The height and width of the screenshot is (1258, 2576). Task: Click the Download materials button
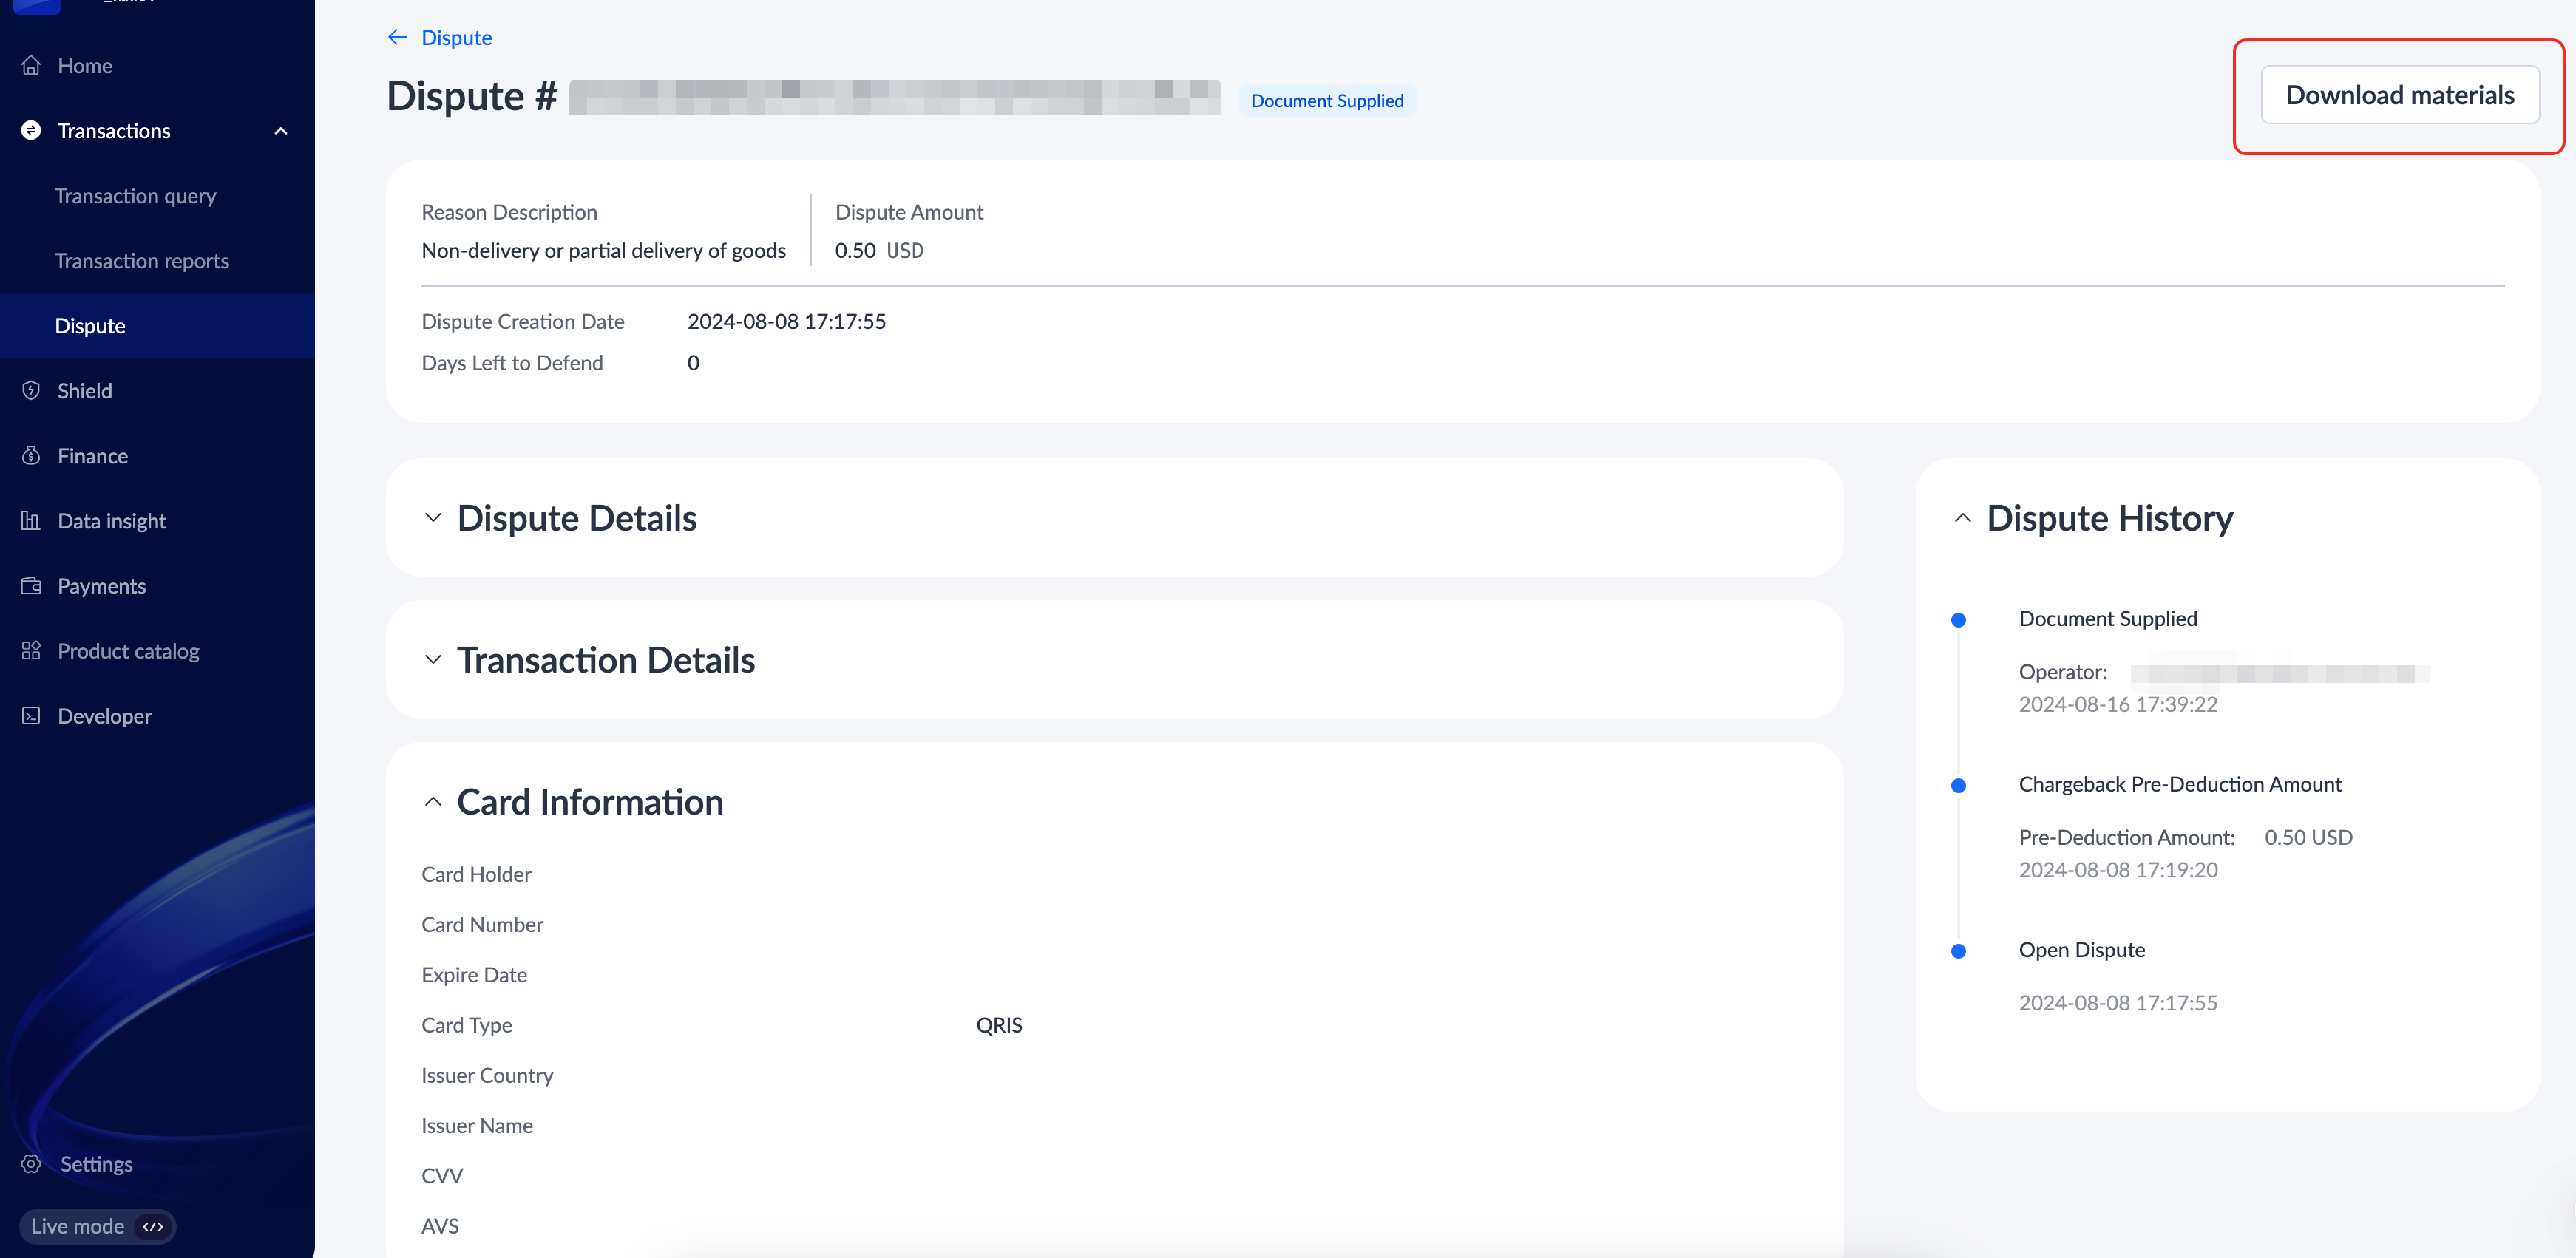[2399, 95]
